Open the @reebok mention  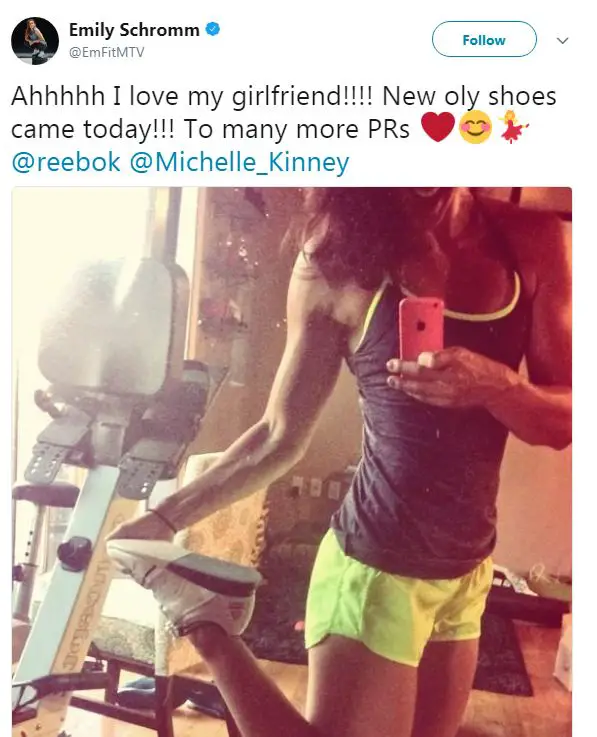coord(66,162)
